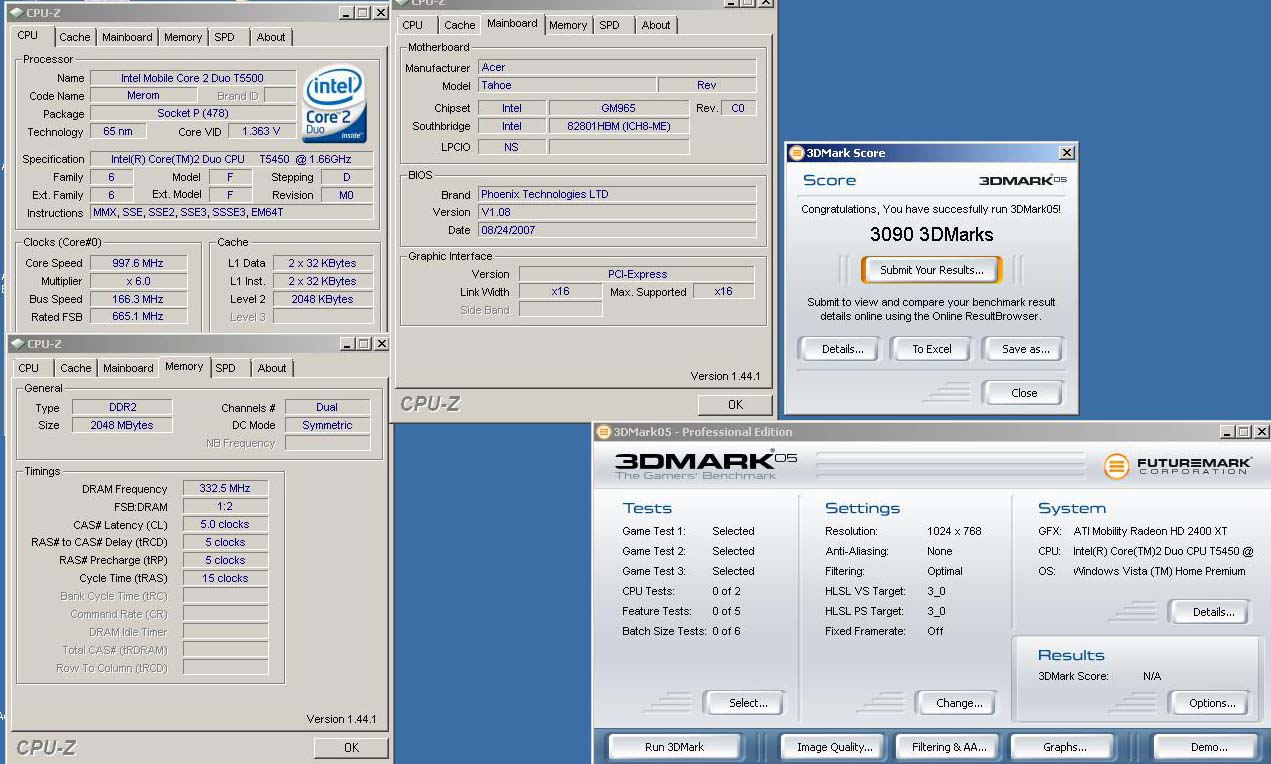Click the CPU-Z Memory window title icon
Image resolution: width=1271 pixels, height=764 pixels.
19,344
